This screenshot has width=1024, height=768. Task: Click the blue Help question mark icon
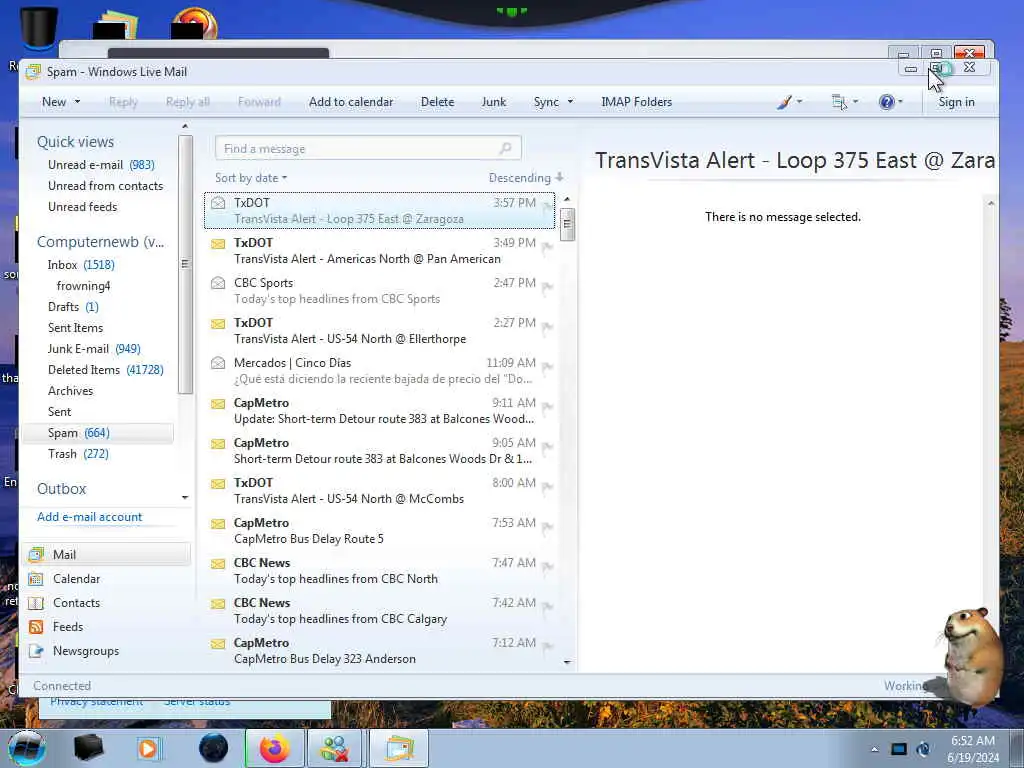886,102
